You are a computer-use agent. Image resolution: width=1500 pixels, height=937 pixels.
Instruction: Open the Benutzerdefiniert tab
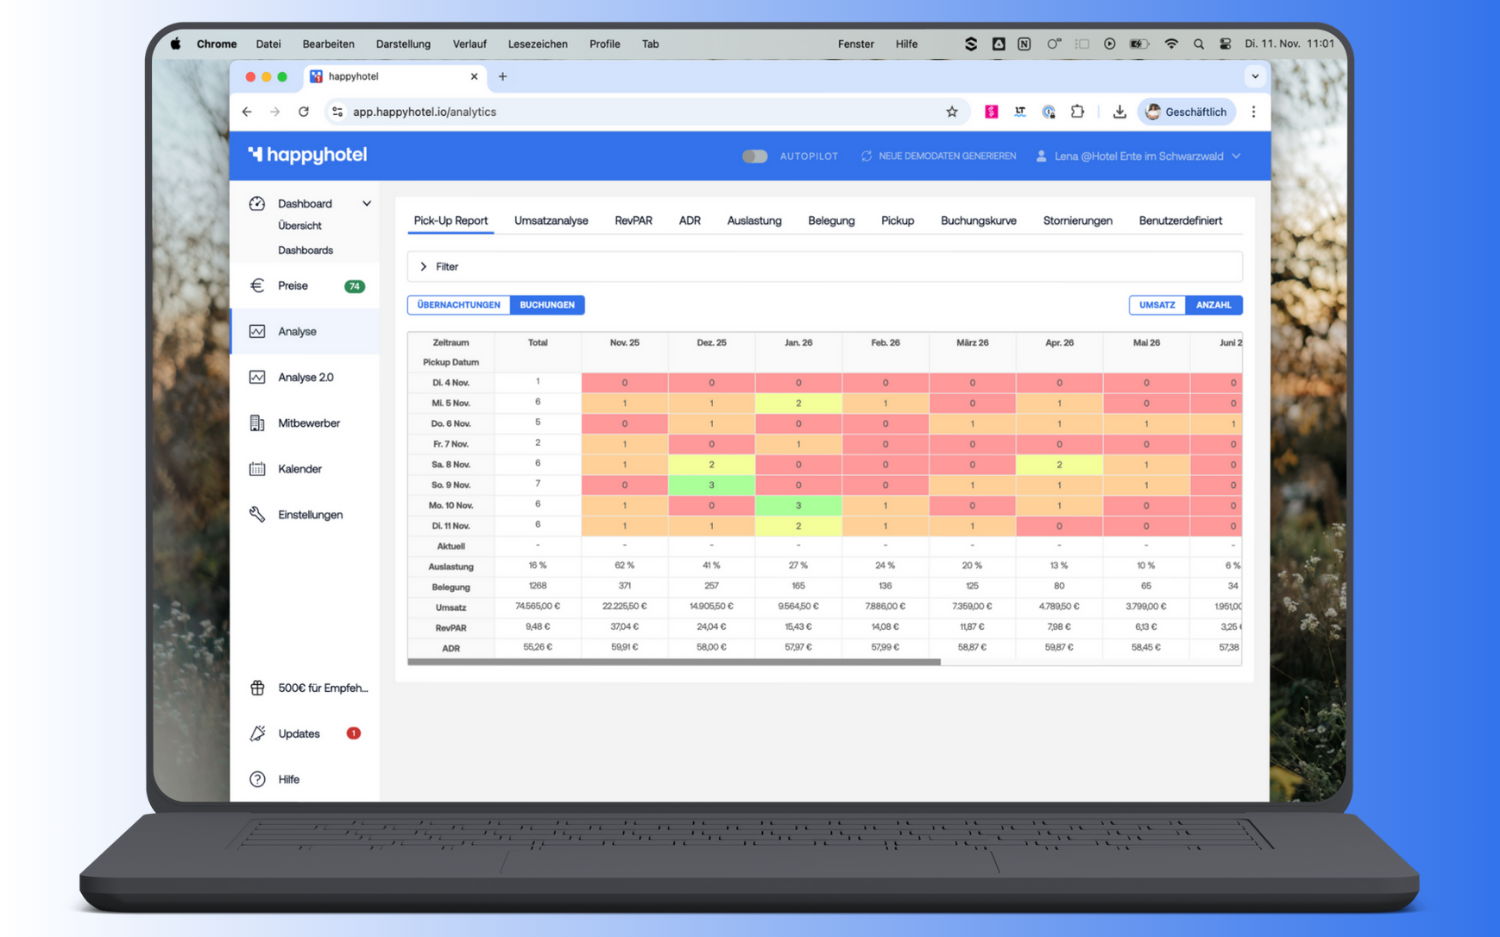1180,221
